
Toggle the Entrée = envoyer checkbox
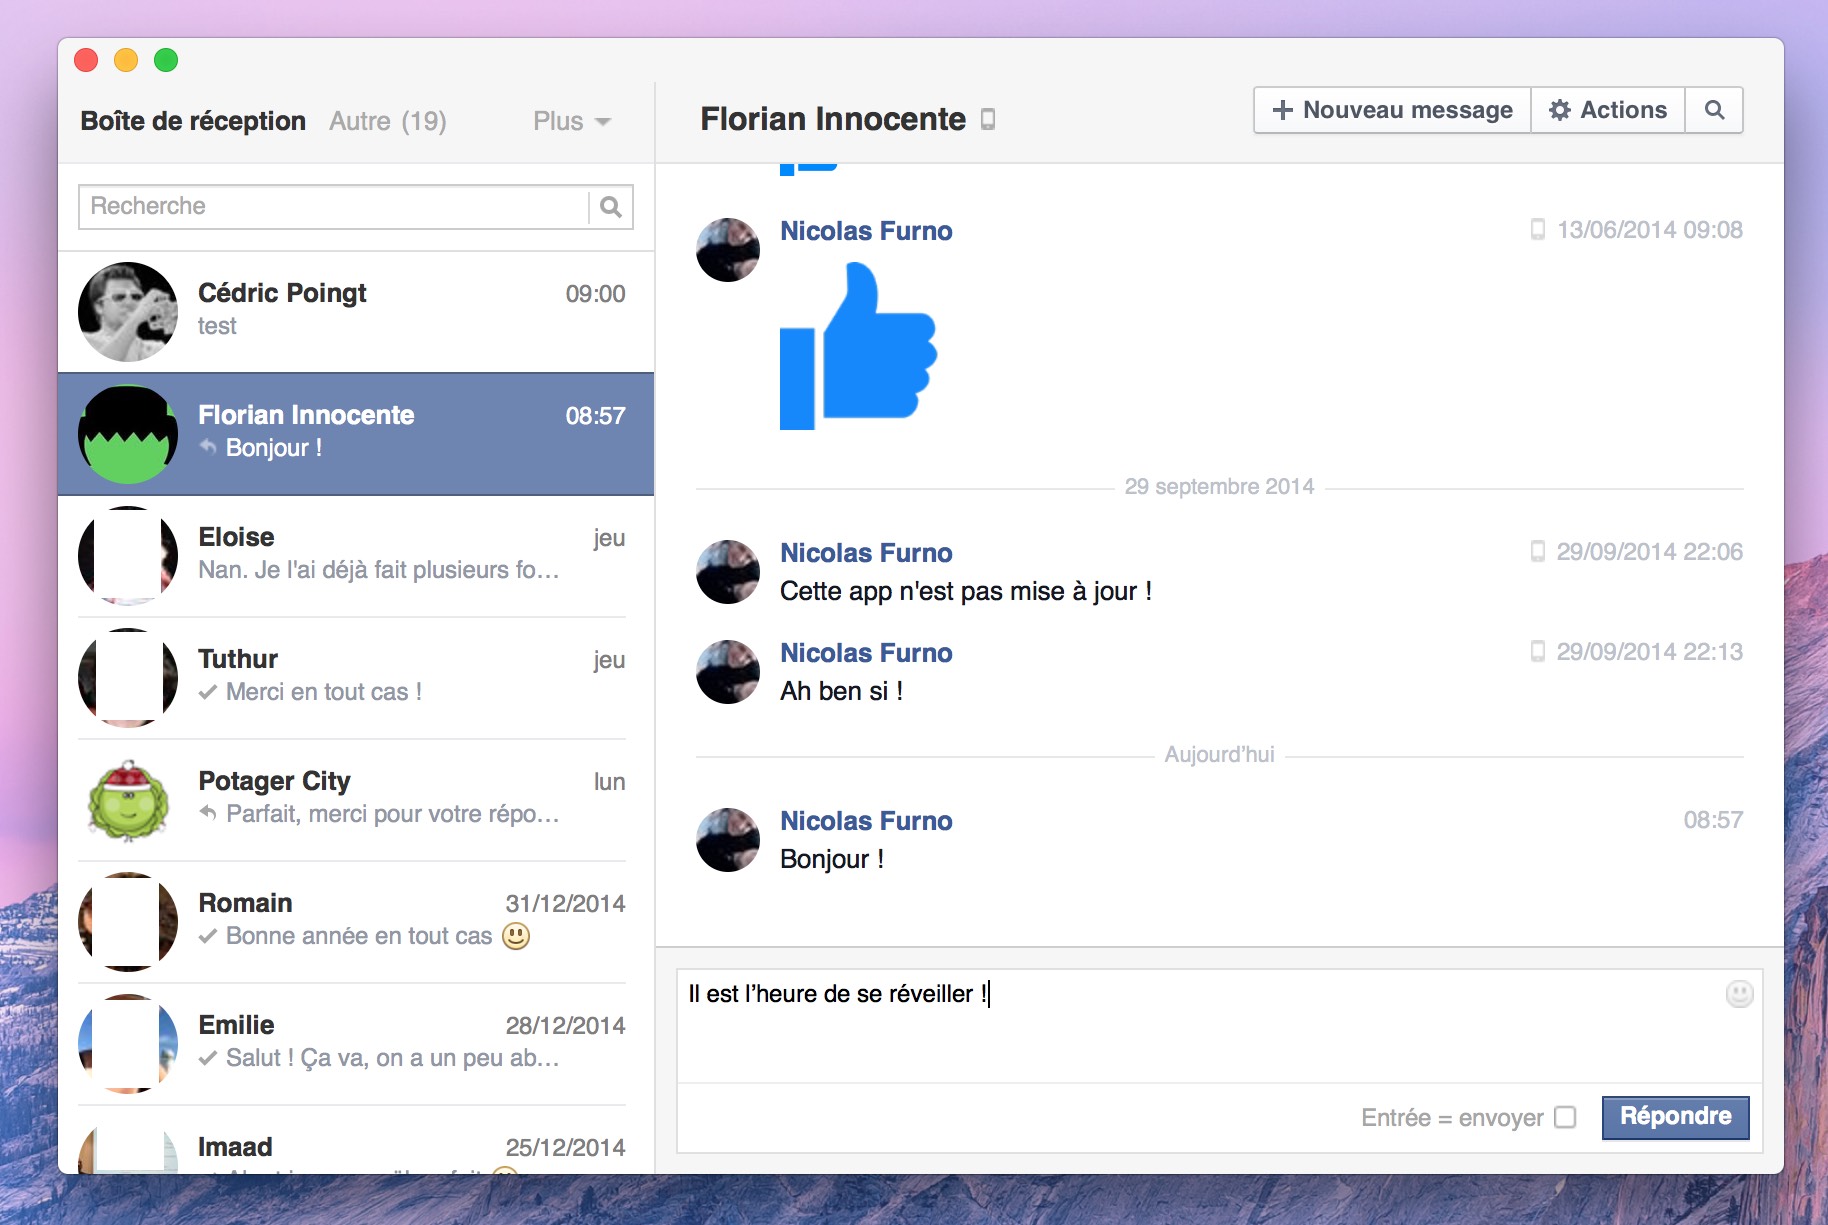tap(1565, 1117)
